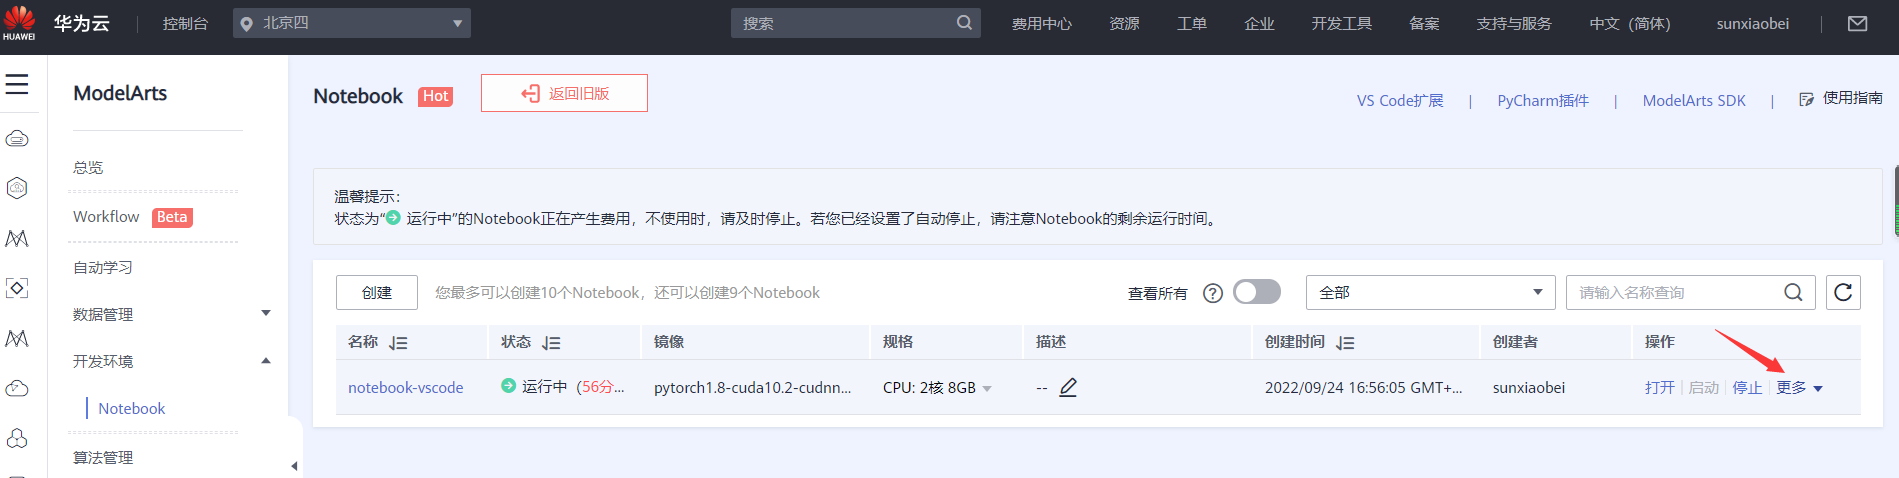Click the 返回旧版 button

(x=564, y=93)
